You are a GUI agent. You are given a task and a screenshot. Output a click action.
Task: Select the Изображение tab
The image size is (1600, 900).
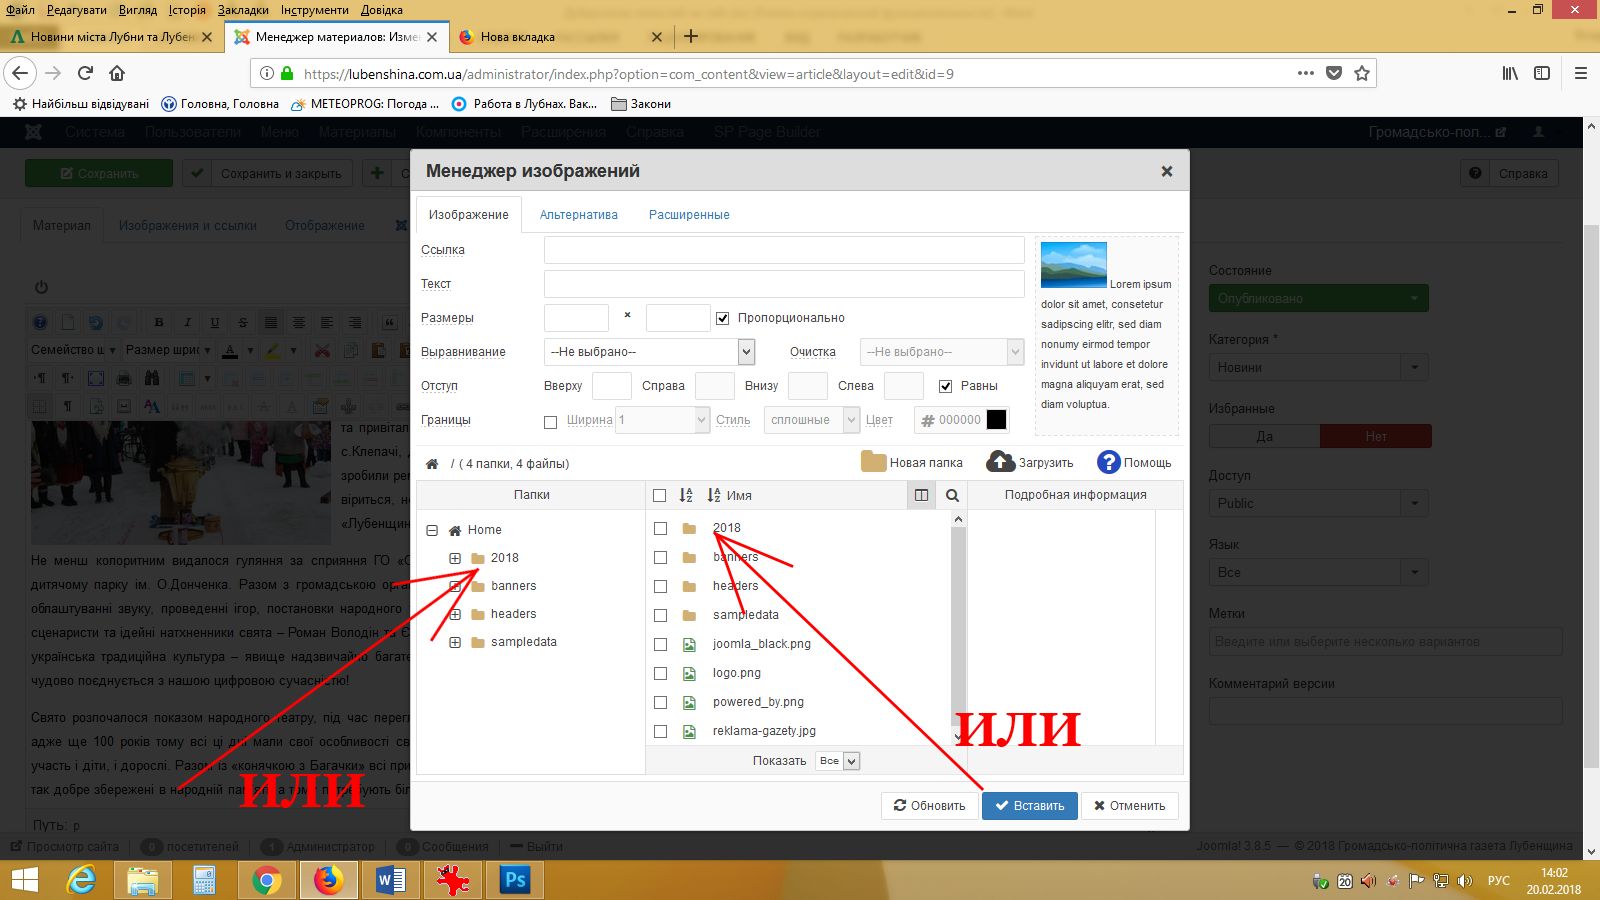[468, 215]
